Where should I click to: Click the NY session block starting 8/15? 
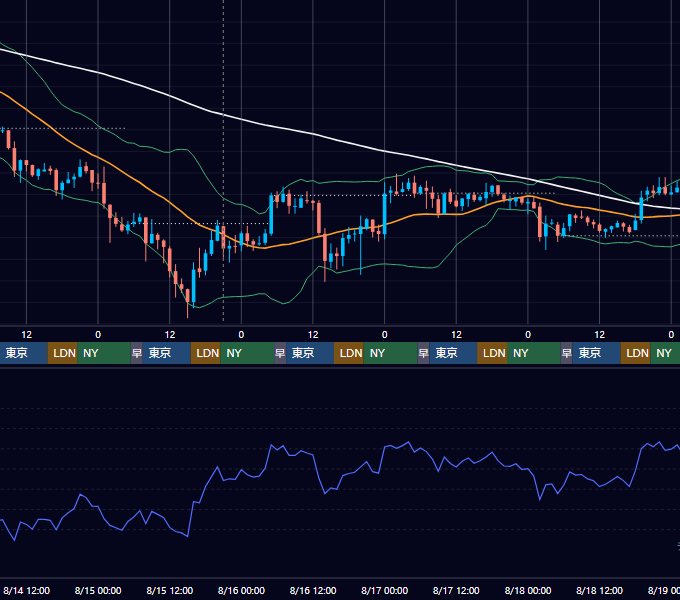(x=247, y=353)
